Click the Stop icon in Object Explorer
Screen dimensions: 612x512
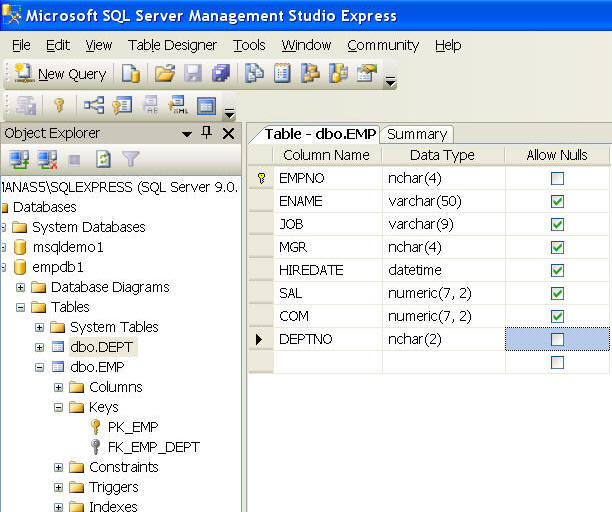point(75,160)
